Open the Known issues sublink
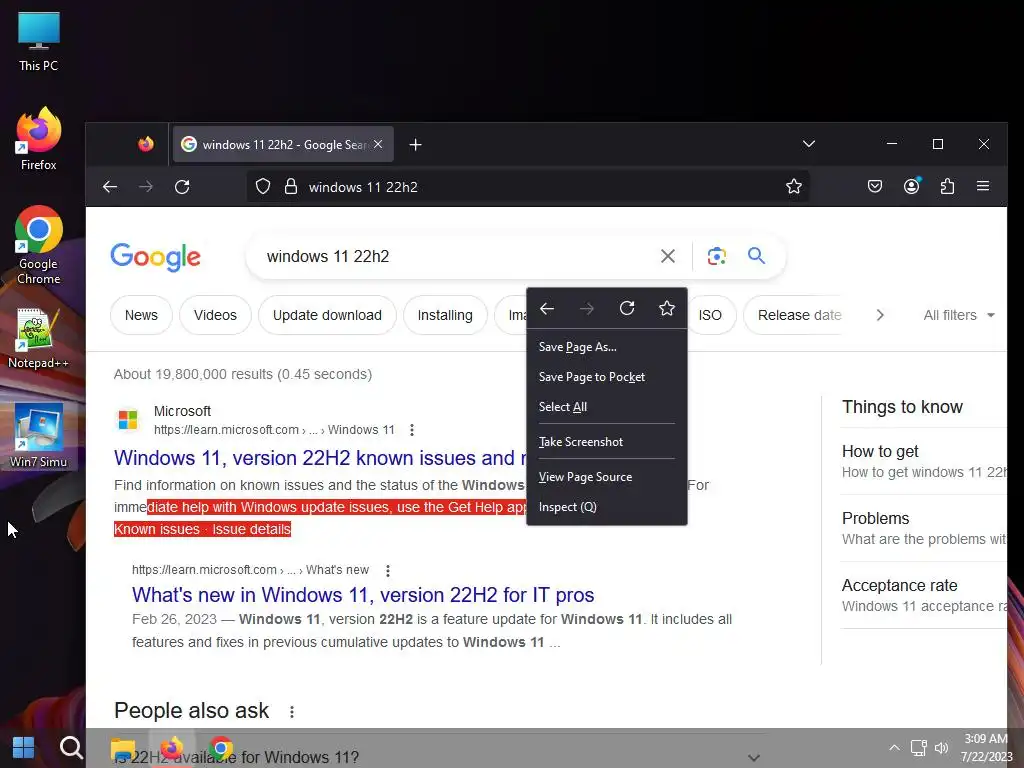This screenshot has width=1024, height=768. (157, 529)
